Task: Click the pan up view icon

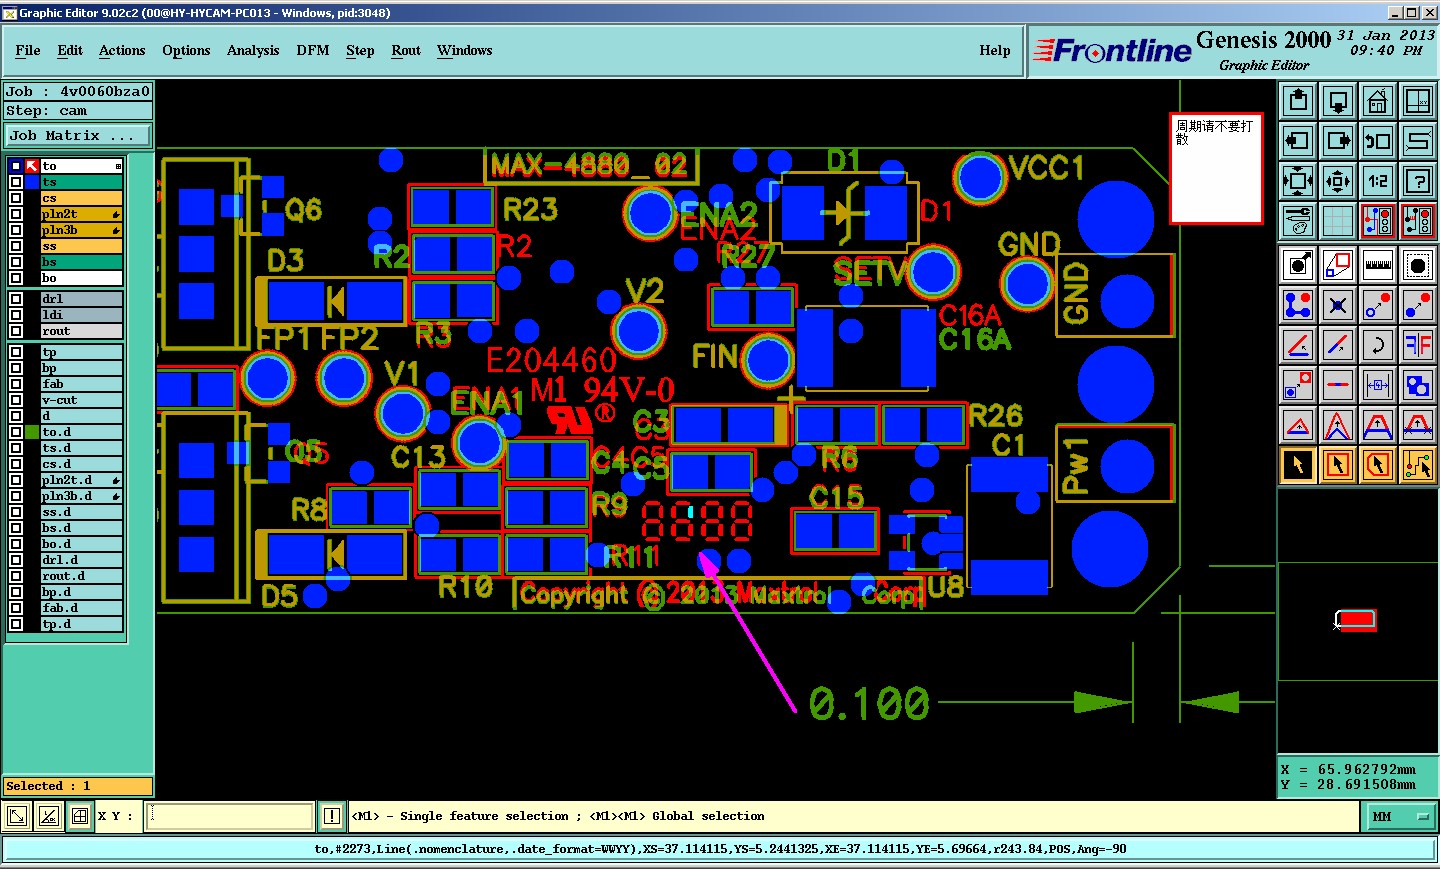Action: (1298, 101)
